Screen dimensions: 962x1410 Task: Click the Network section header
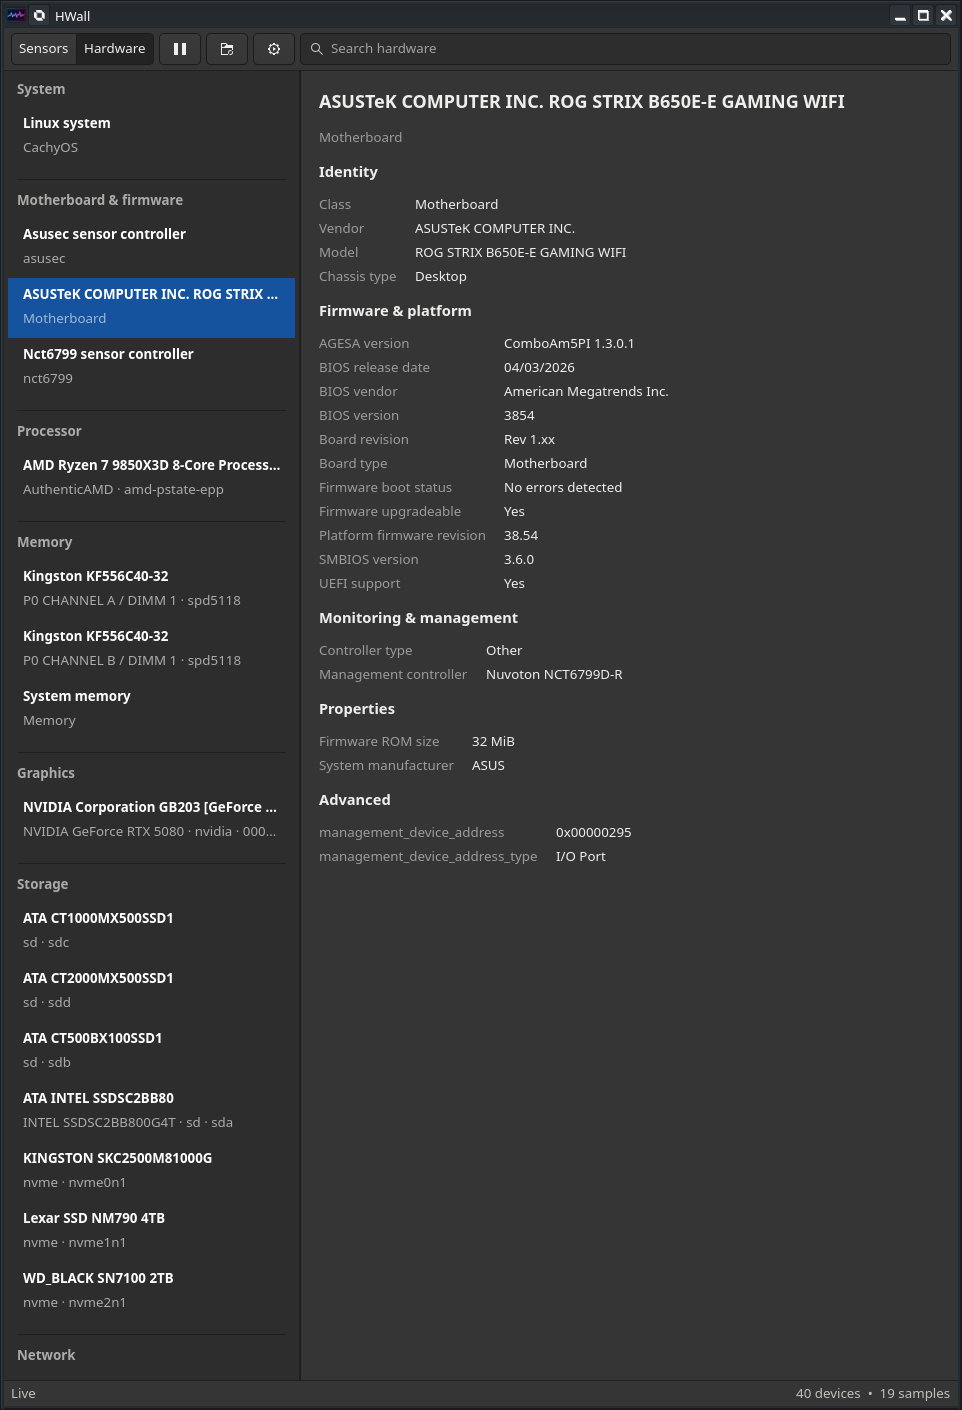pos(46,1355)
